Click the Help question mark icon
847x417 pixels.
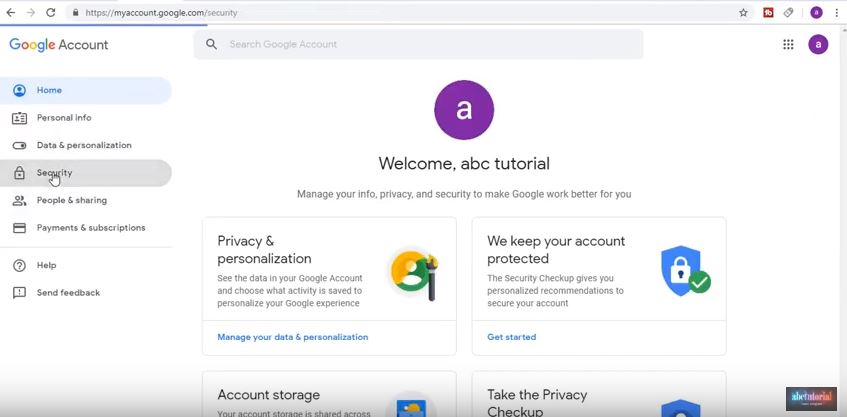(x=19, y=265)
